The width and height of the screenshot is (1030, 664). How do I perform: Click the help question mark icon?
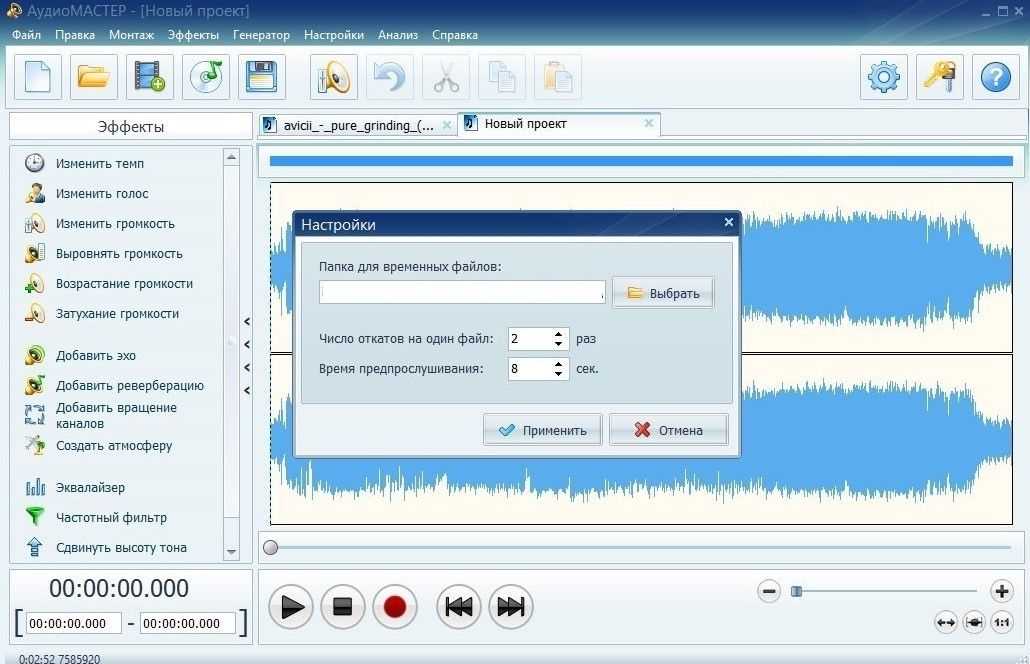click(995, 77)
